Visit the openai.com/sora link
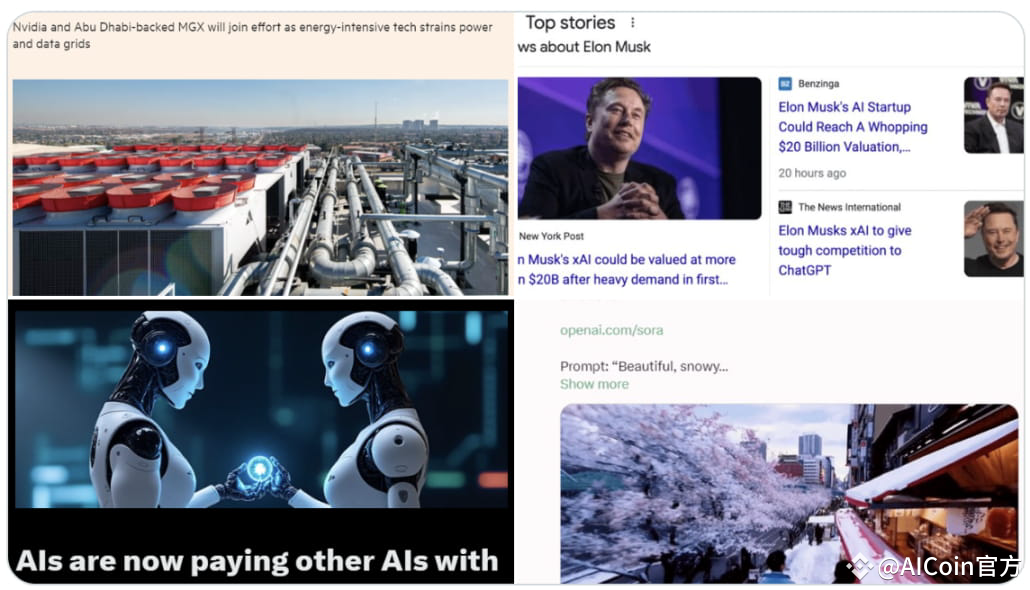Image resolution: width=1030 pixels, height=590 pixels. (612, 330)
